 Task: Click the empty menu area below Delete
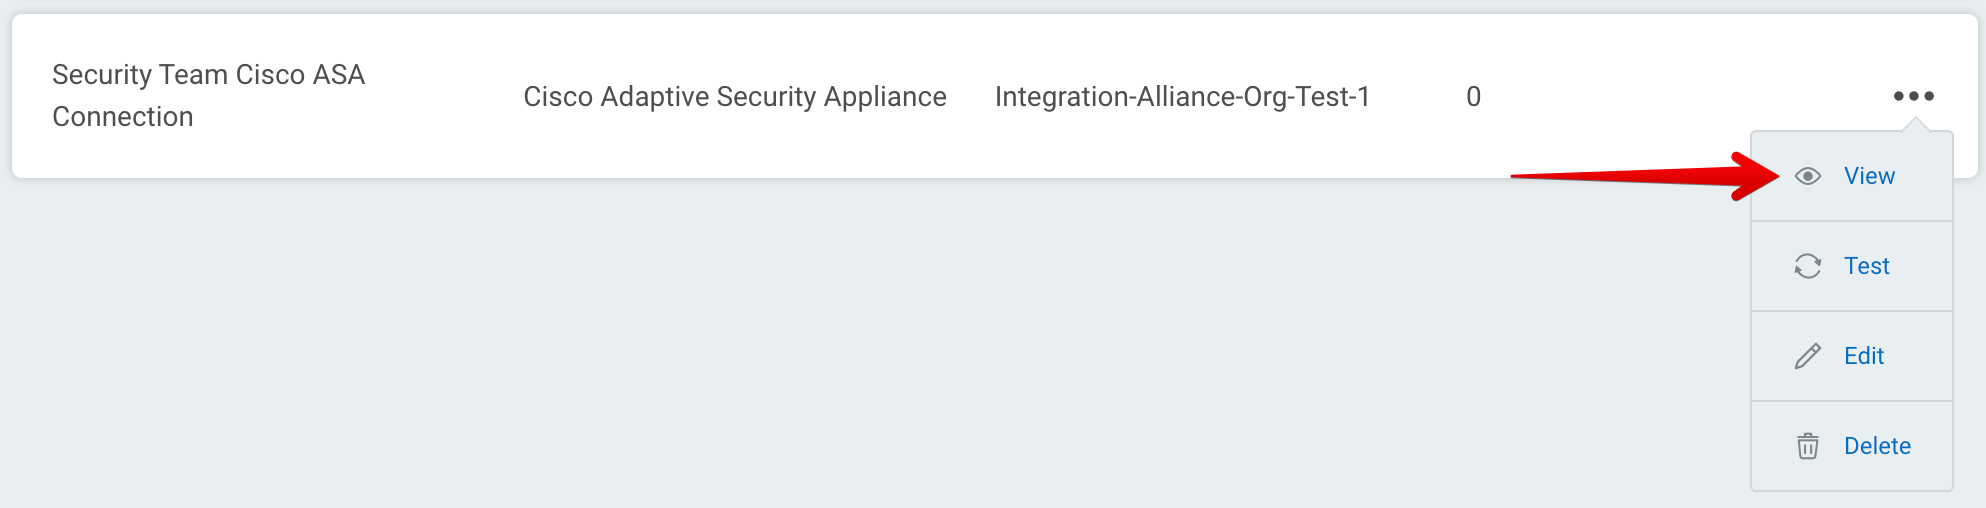click(x=1852, y=480)
